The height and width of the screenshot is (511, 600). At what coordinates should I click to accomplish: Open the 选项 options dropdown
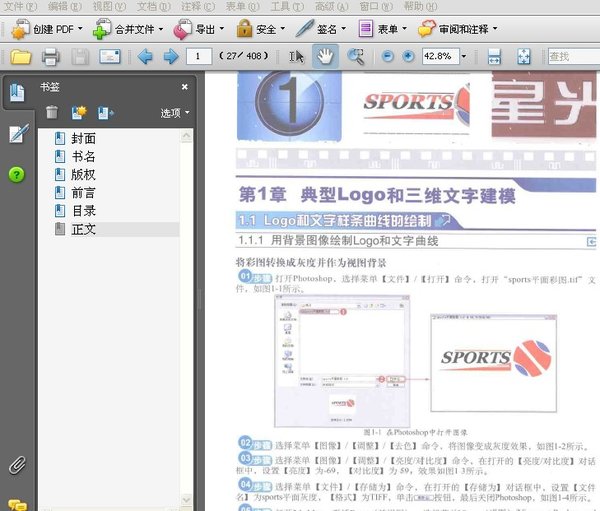[x=175, y=113]
